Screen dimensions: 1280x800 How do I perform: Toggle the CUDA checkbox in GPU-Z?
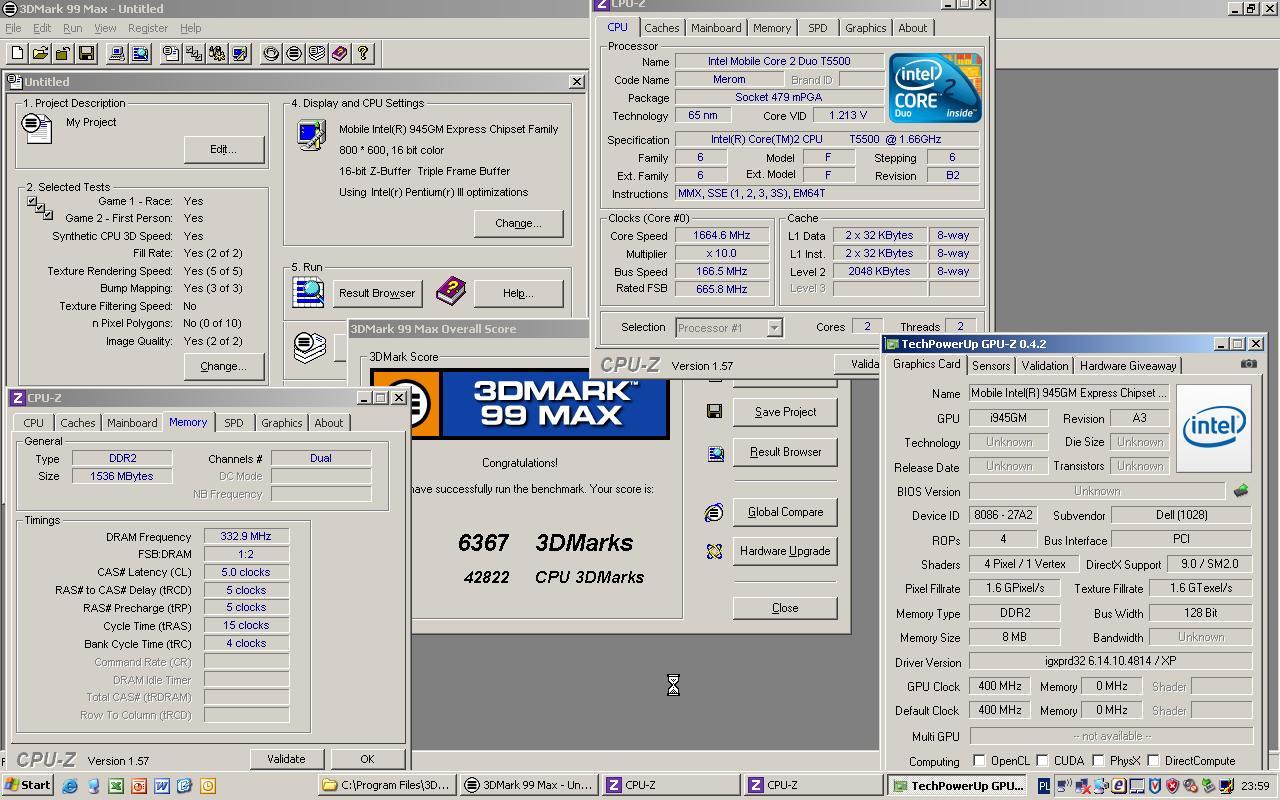[x=1042, y=761]
